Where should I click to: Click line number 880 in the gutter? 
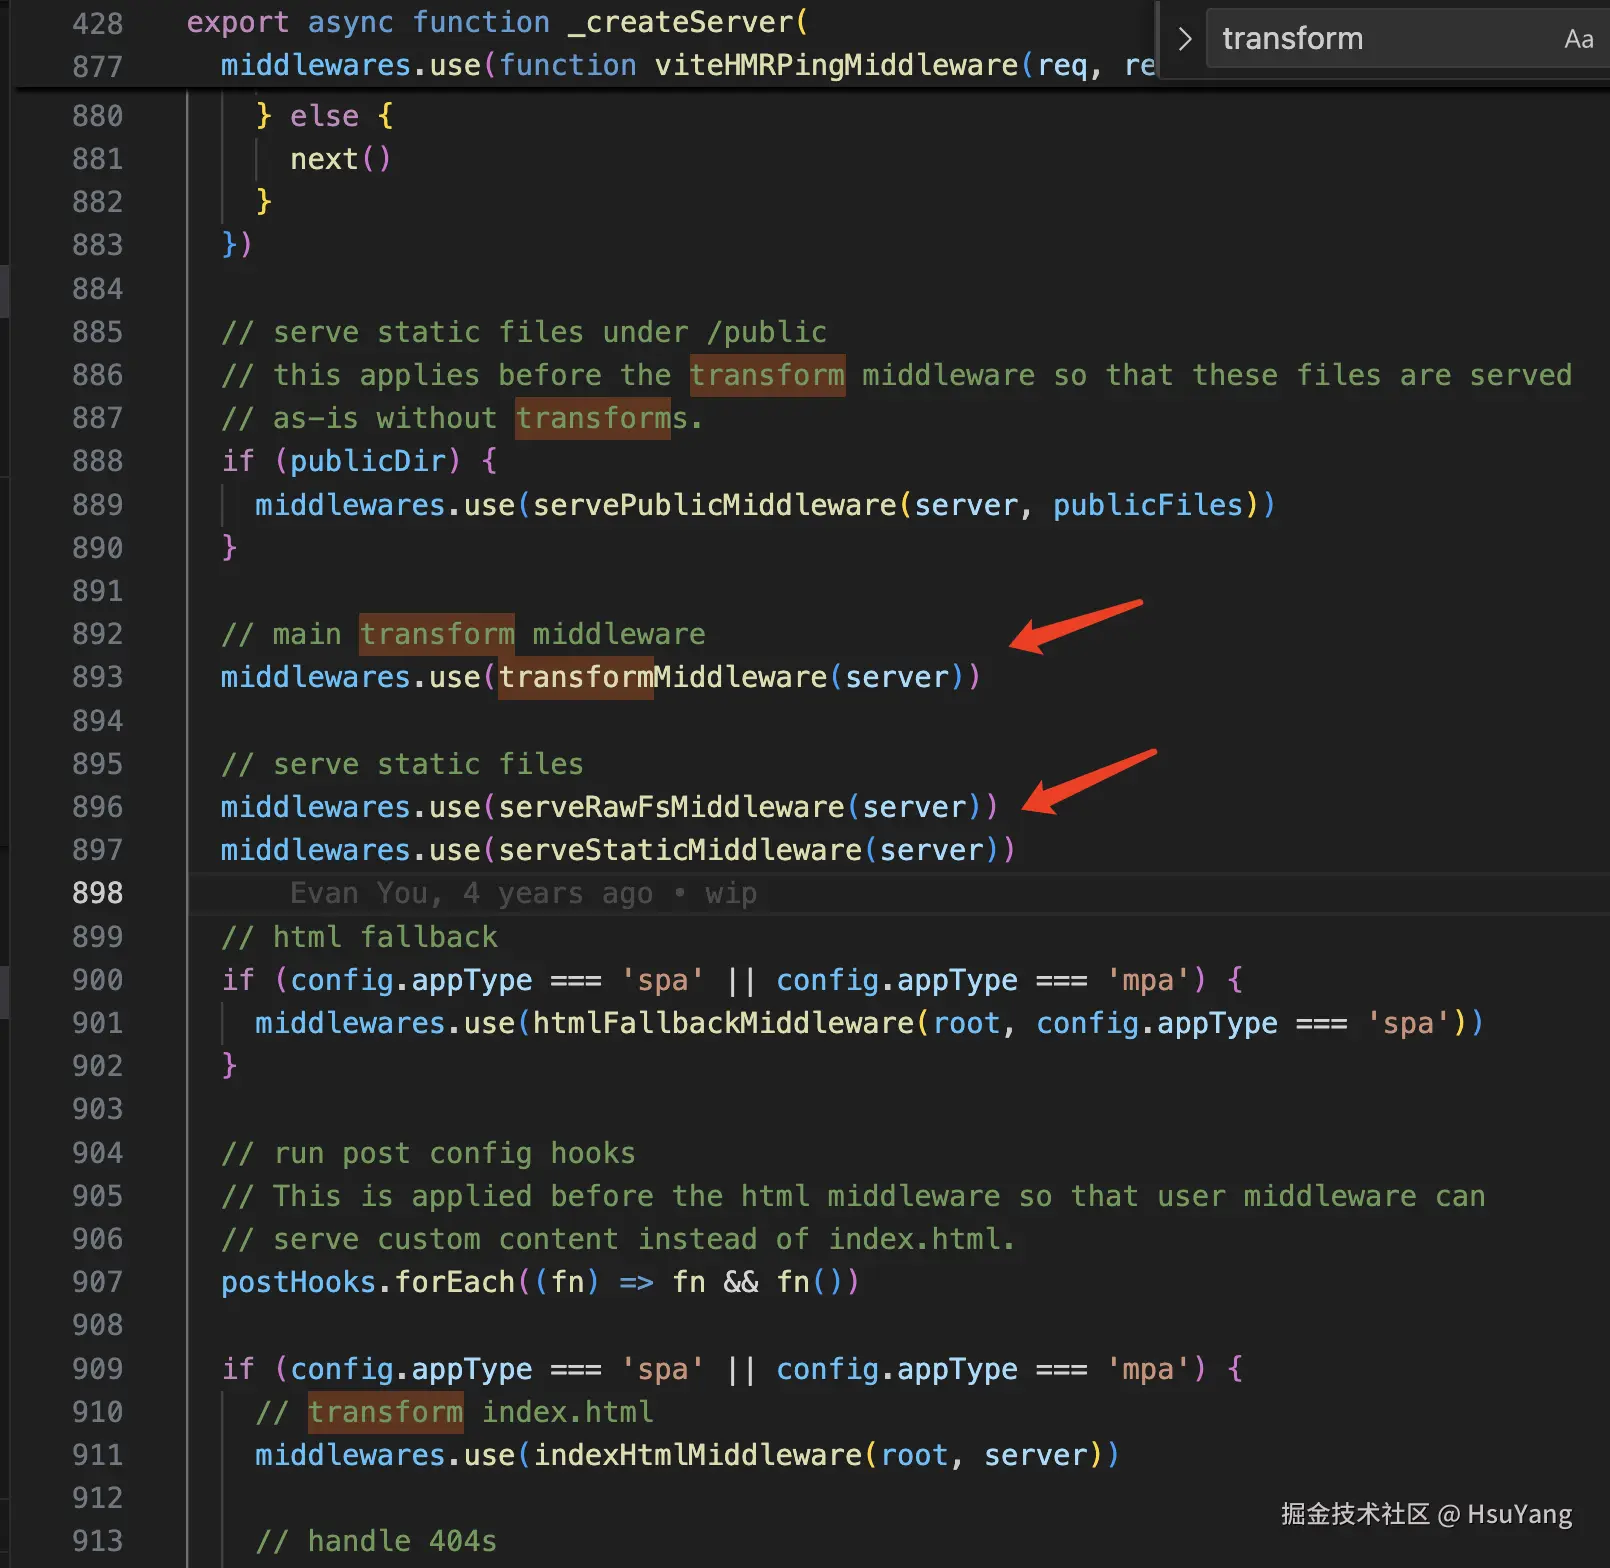click(97, 116)
